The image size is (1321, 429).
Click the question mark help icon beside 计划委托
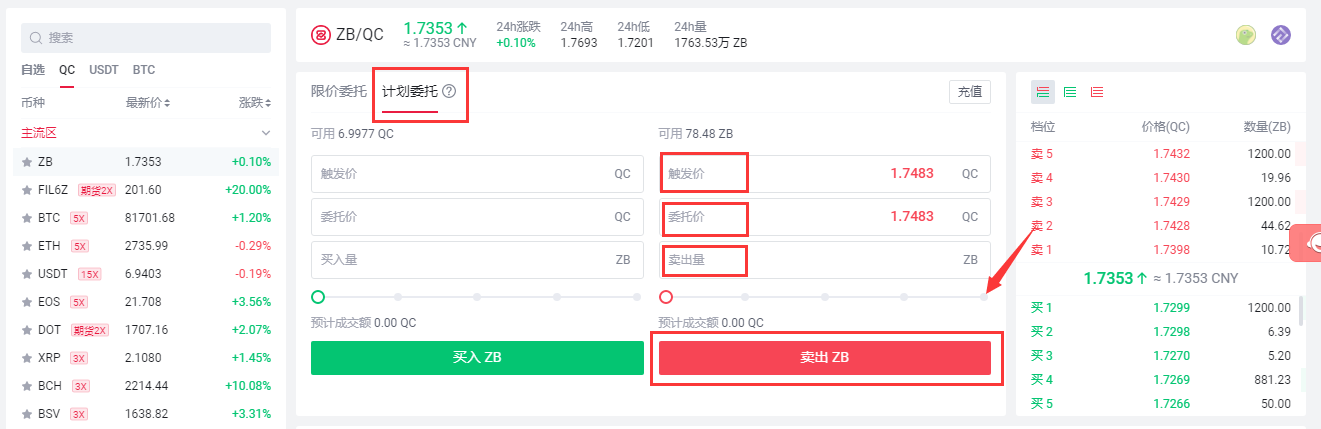(x=449, y=91)
